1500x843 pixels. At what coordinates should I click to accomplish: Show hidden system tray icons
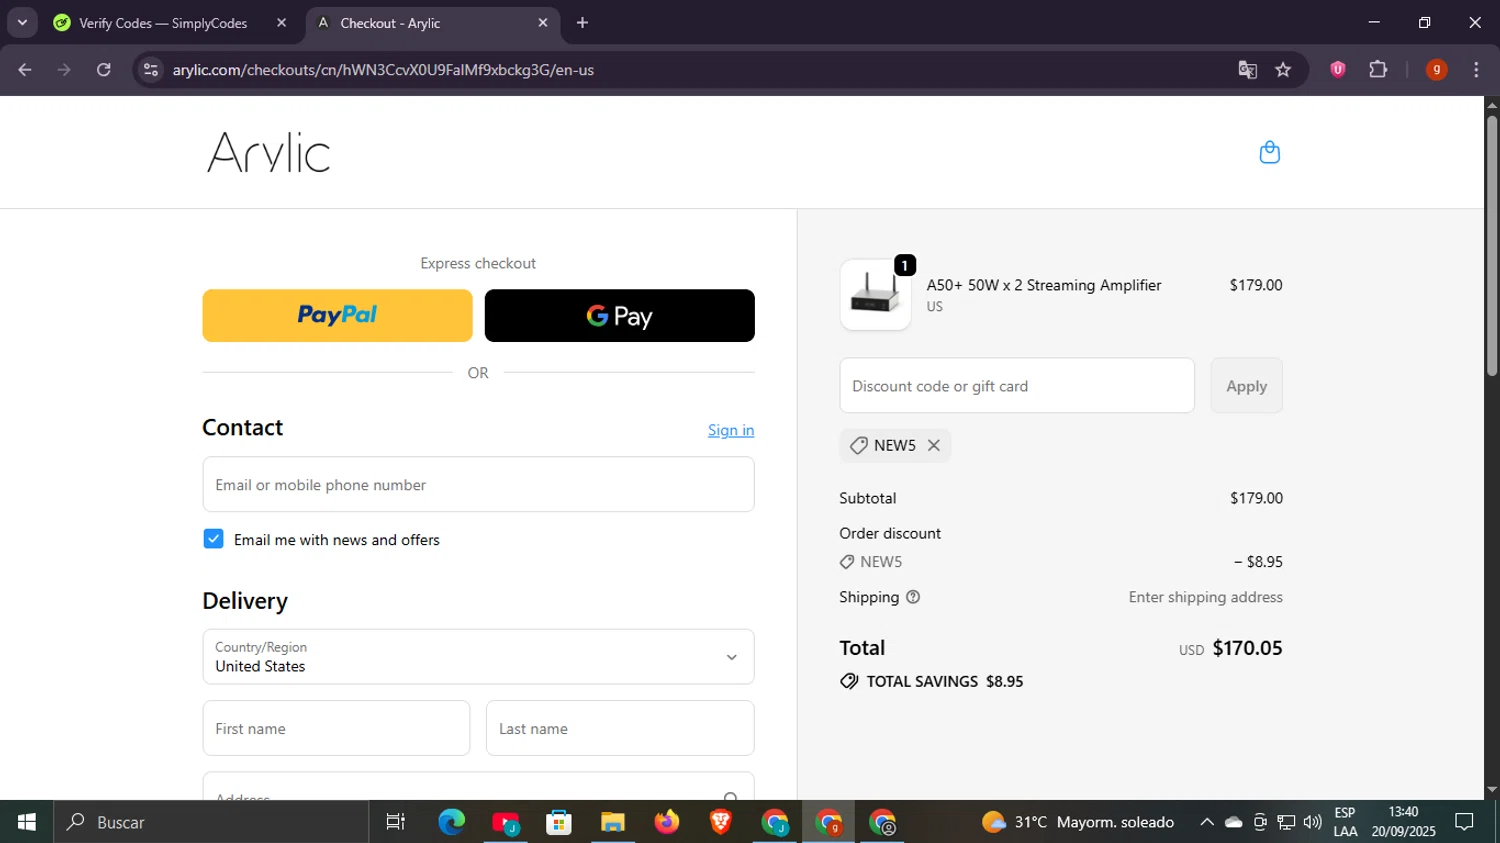click(1207, 822)
